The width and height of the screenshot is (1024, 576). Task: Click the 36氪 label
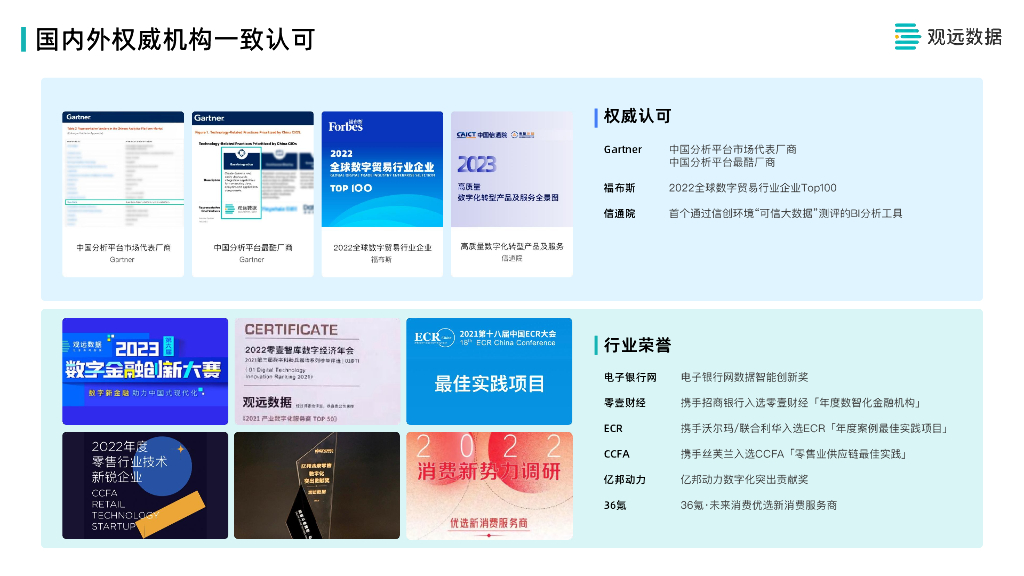pyautogui.click(x=615, y=505)
